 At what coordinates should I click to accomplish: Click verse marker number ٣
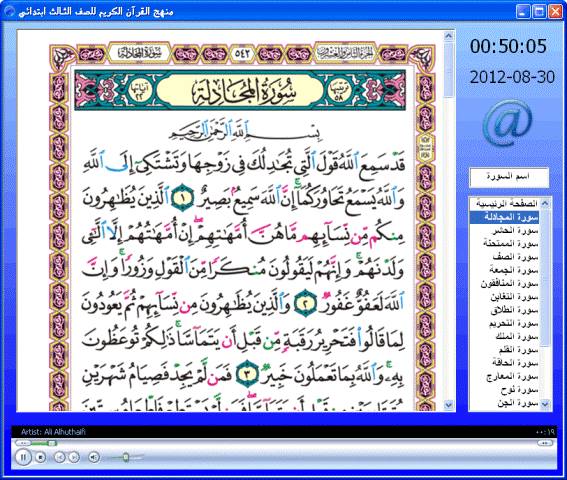247,374
